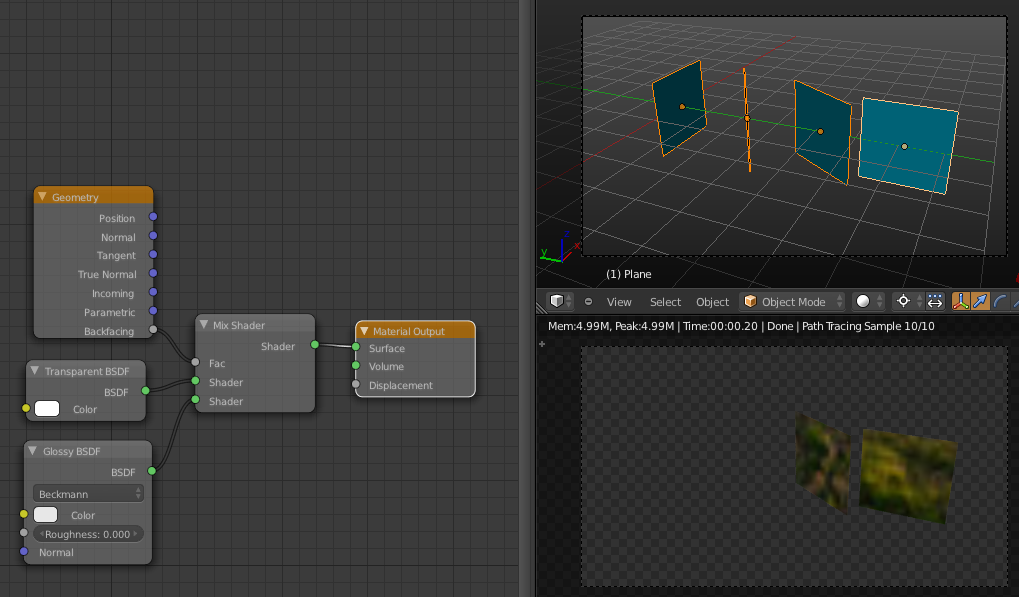The width and height of the screenshot is (1019, 597).
Task: Click the Displacement input socket
Action: (x=356, y=385)
